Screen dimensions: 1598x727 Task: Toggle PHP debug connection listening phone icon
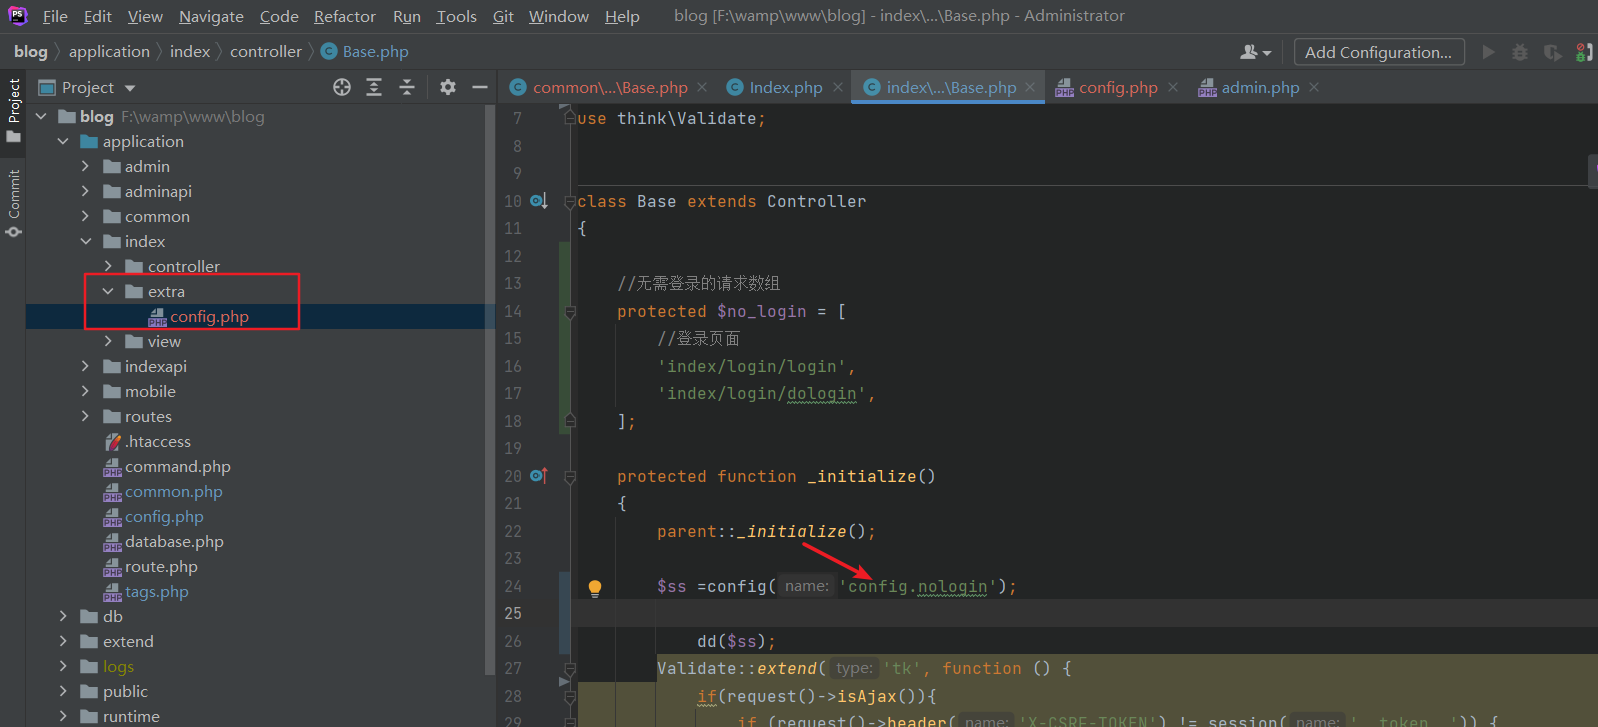pyautogui.click(x=1584, y=52)
